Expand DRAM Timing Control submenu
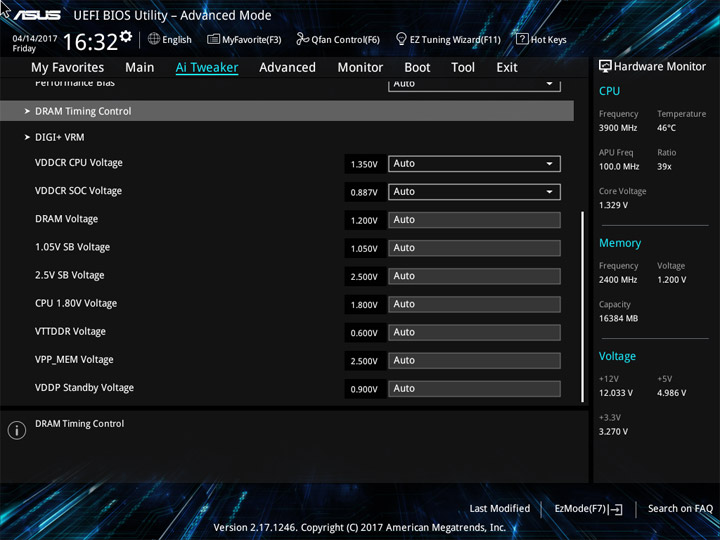The height and width of the screenshot is (540, 720). click(x=287, y=111)
